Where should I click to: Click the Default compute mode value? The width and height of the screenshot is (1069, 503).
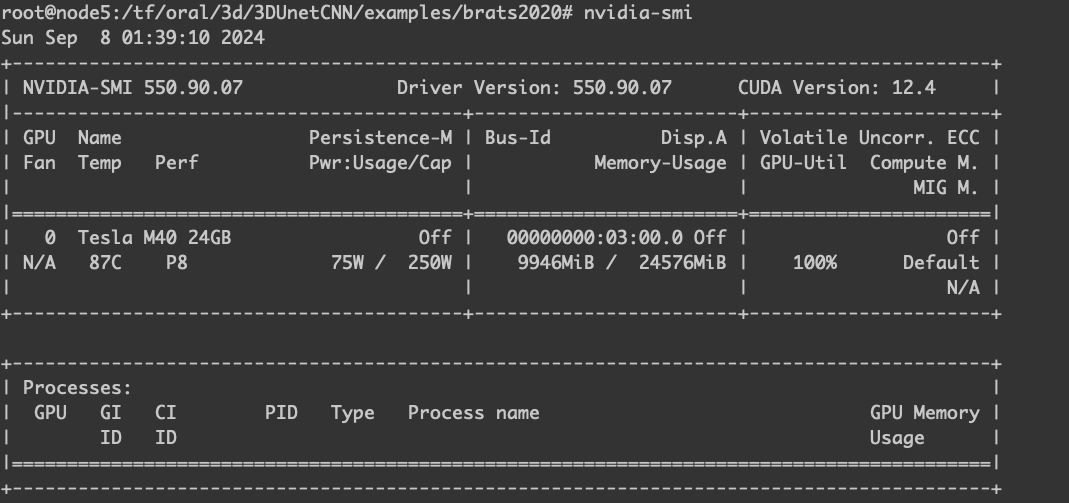(941, 263)
